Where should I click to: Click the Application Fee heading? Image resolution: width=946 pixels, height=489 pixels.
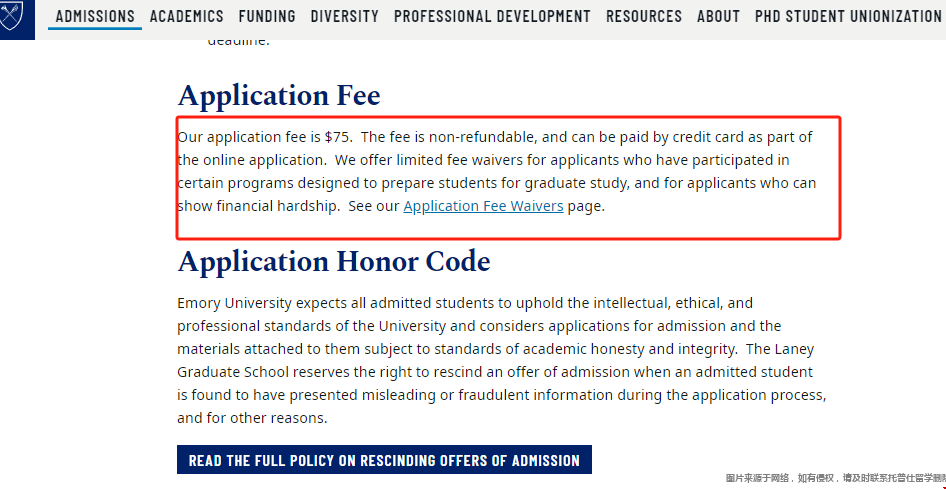click(x=279, y=95)
